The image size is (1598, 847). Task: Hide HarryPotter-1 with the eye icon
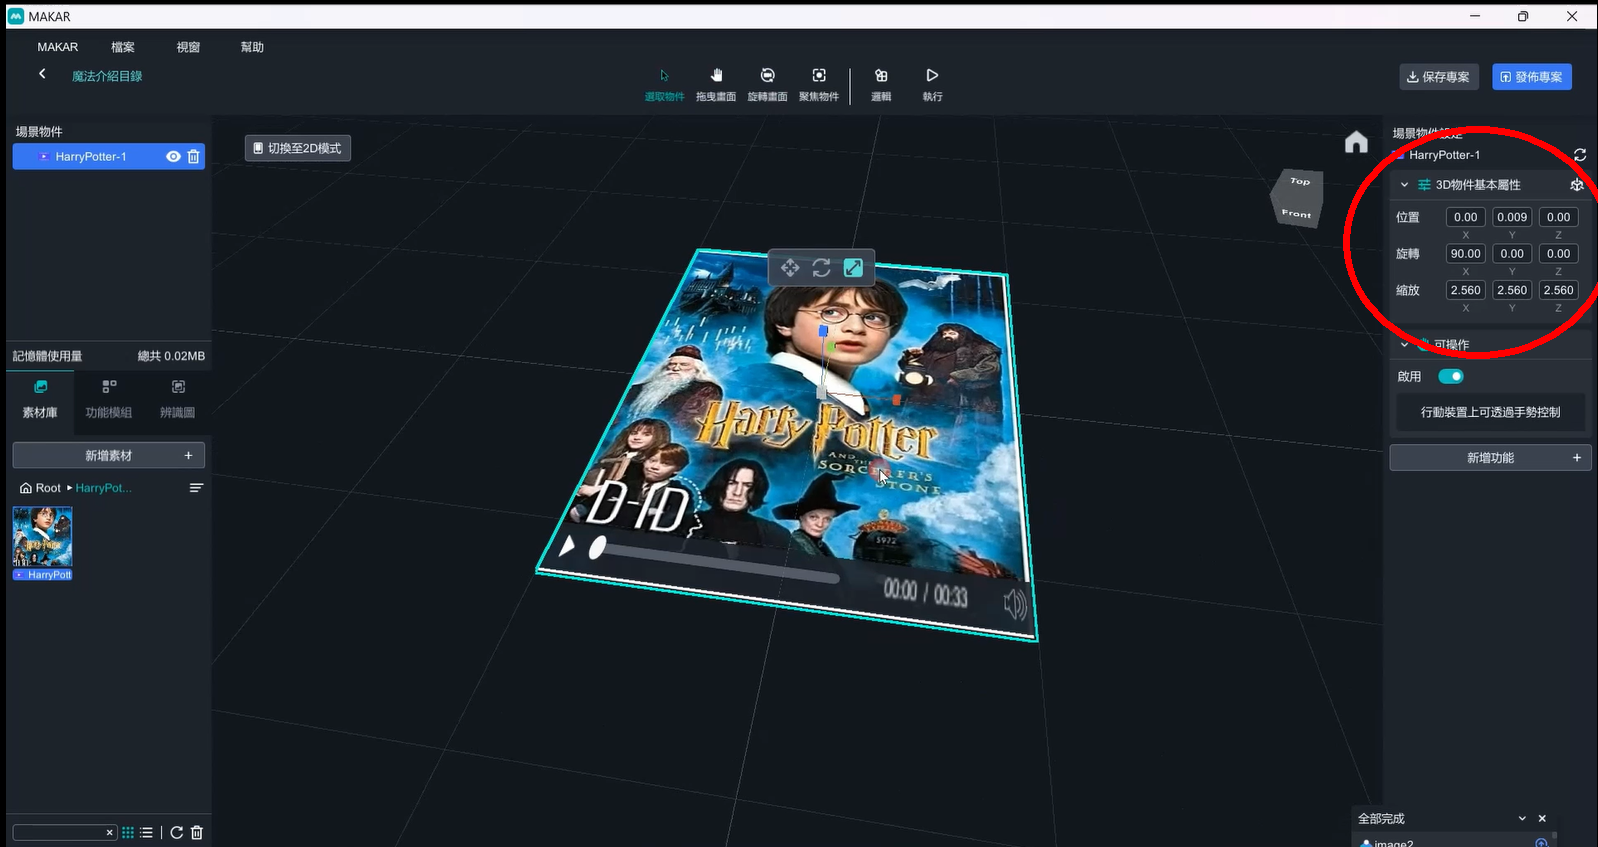click(x=173, y=157)
